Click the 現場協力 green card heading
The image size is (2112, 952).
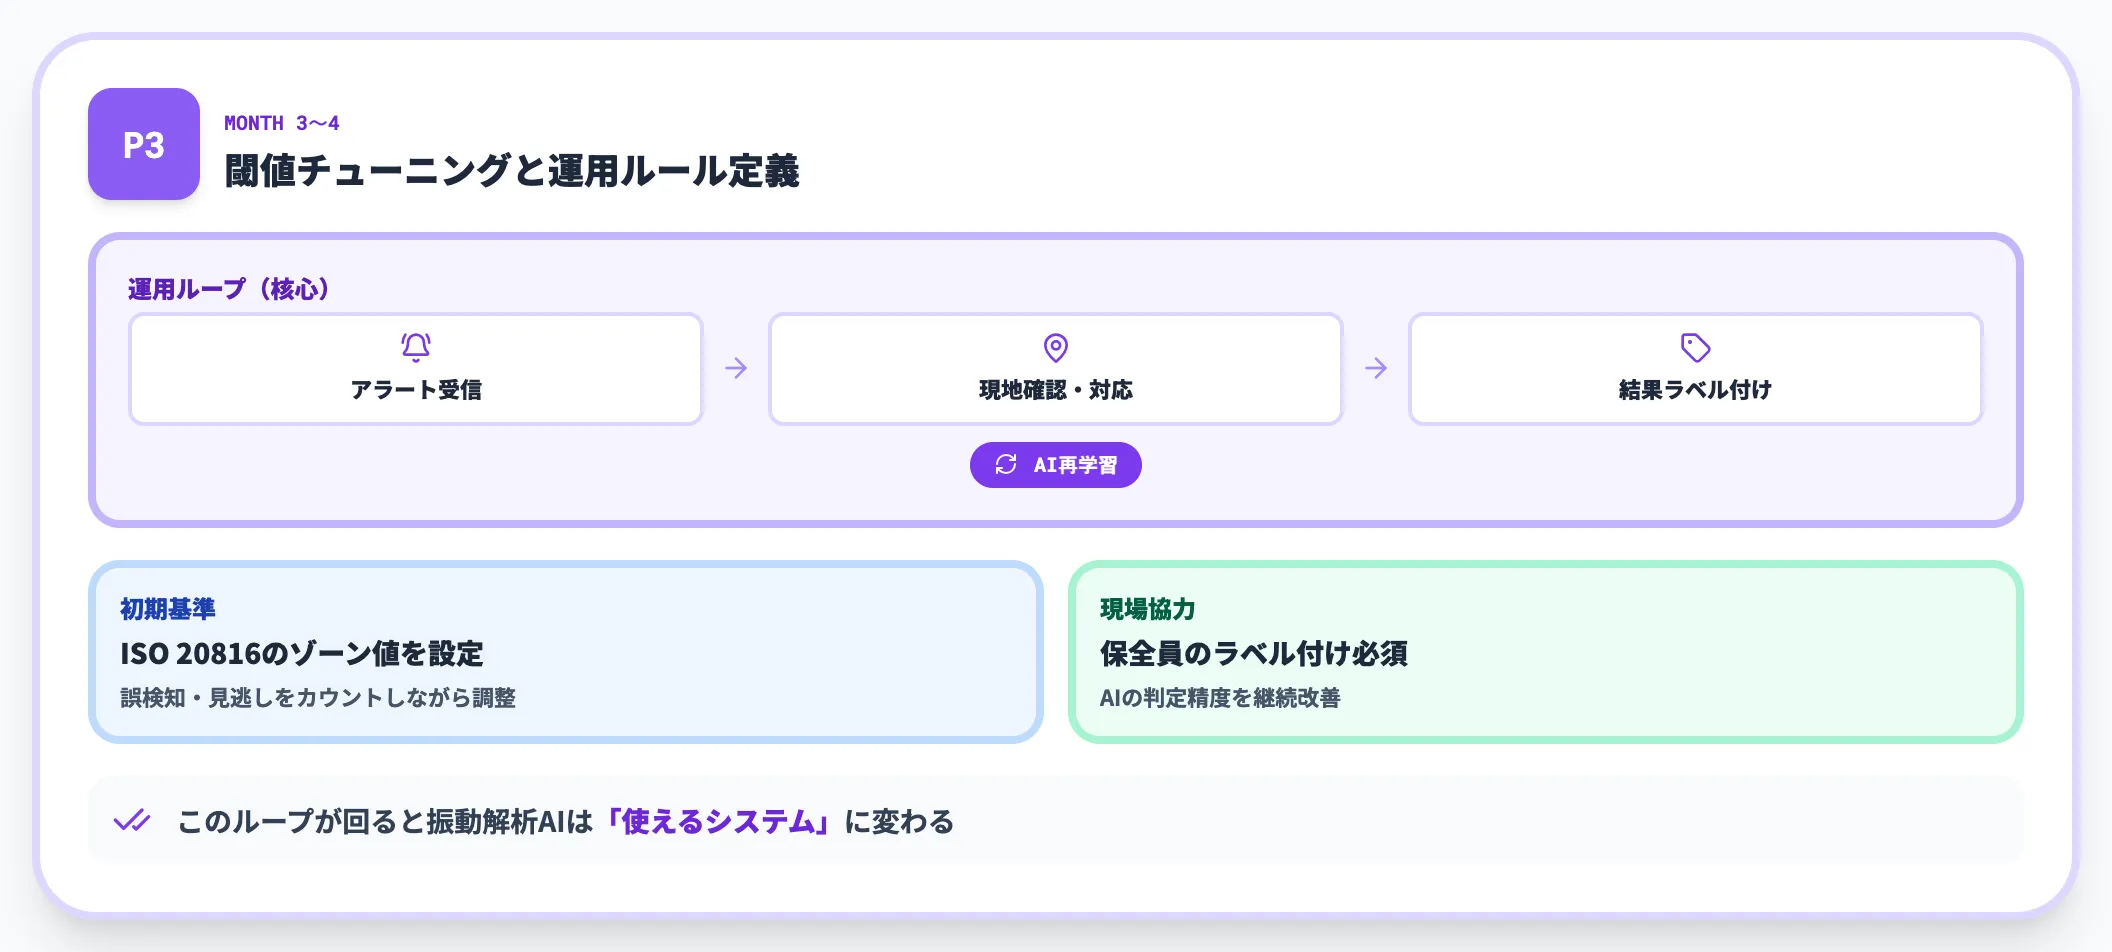pos(1148,609)
